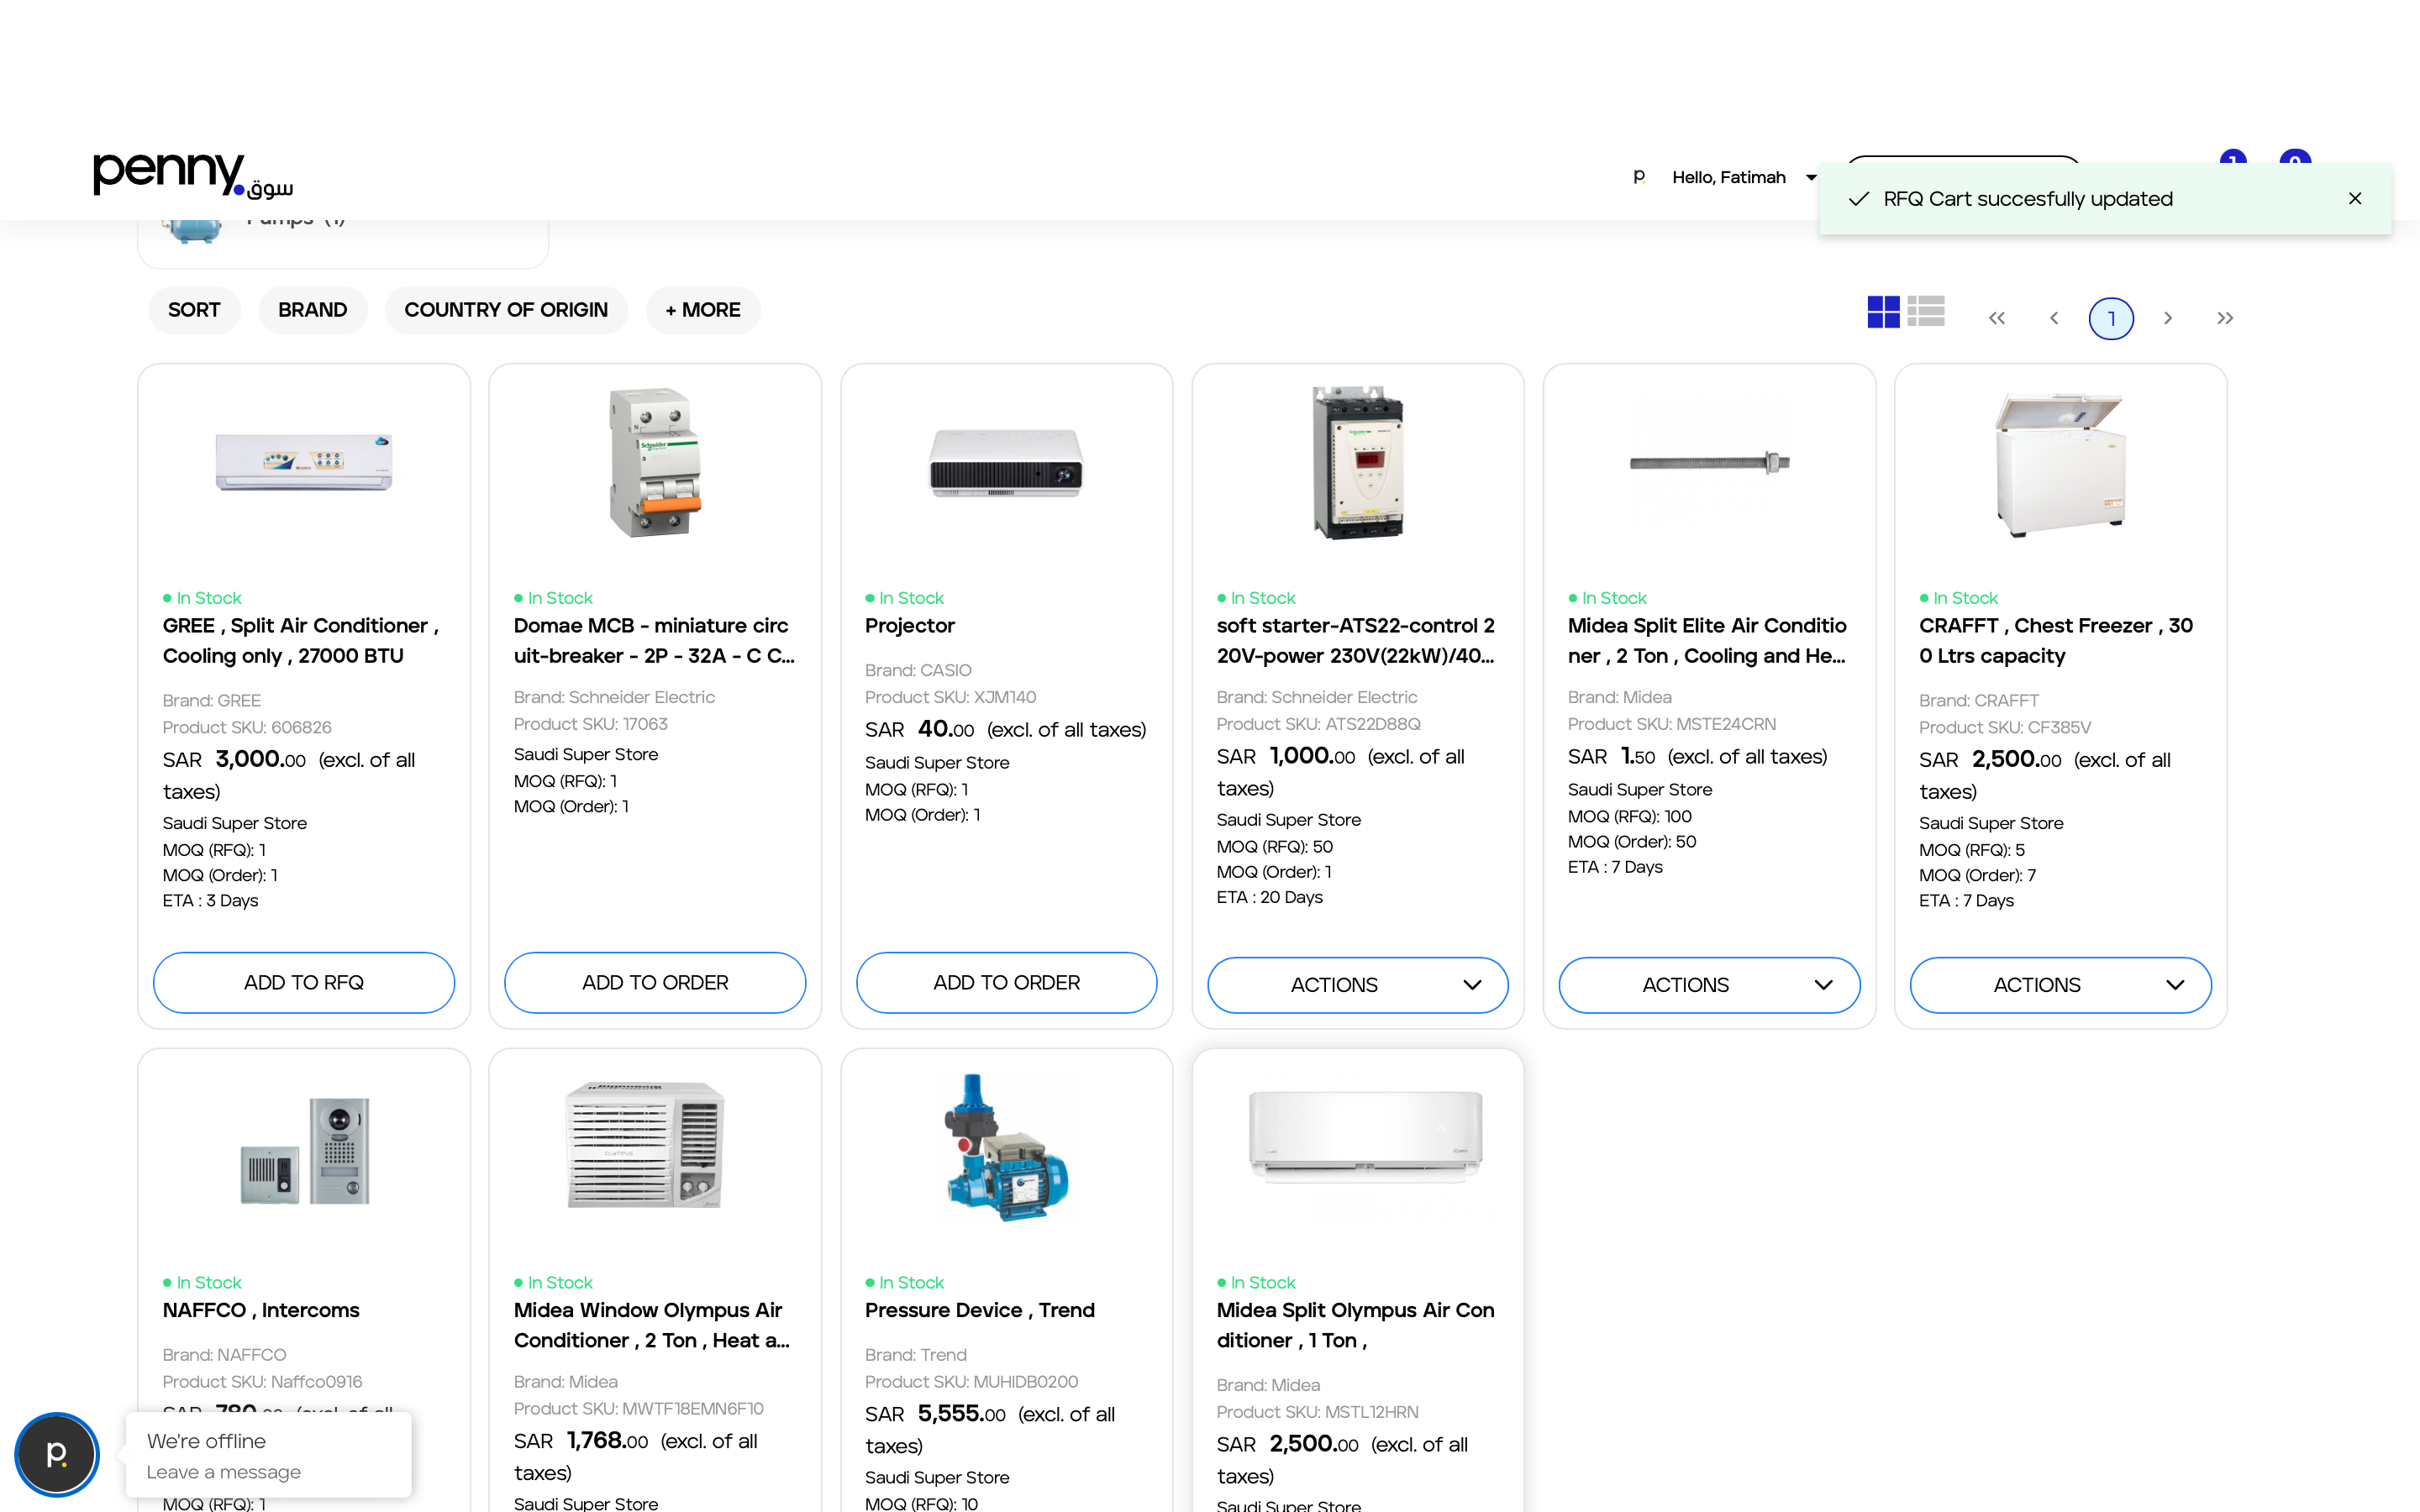Viewport: 2420px width, 1512px height.
Task: Go to first page of results
Action: (x=1996, y=318)
